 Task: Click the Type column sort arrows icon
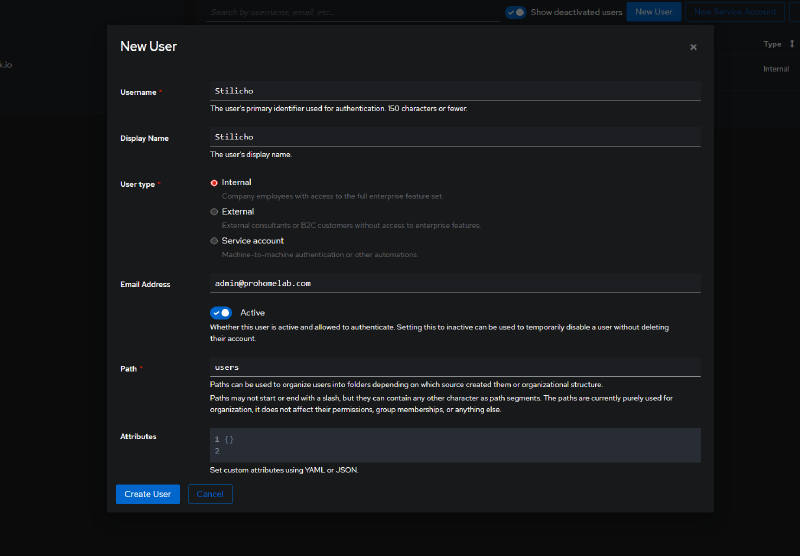tap(792, 44)
